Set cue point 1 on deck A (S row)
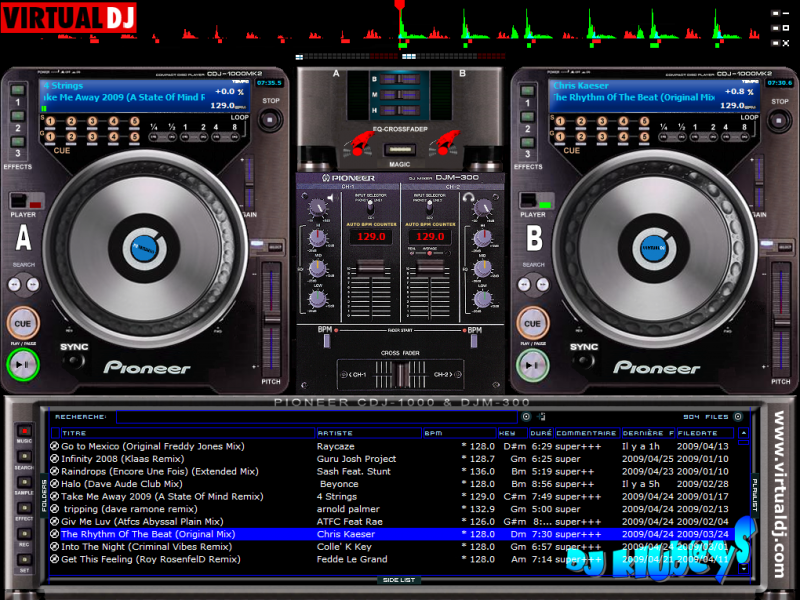Viewport: 800px width, 600px height. (50, 121)
